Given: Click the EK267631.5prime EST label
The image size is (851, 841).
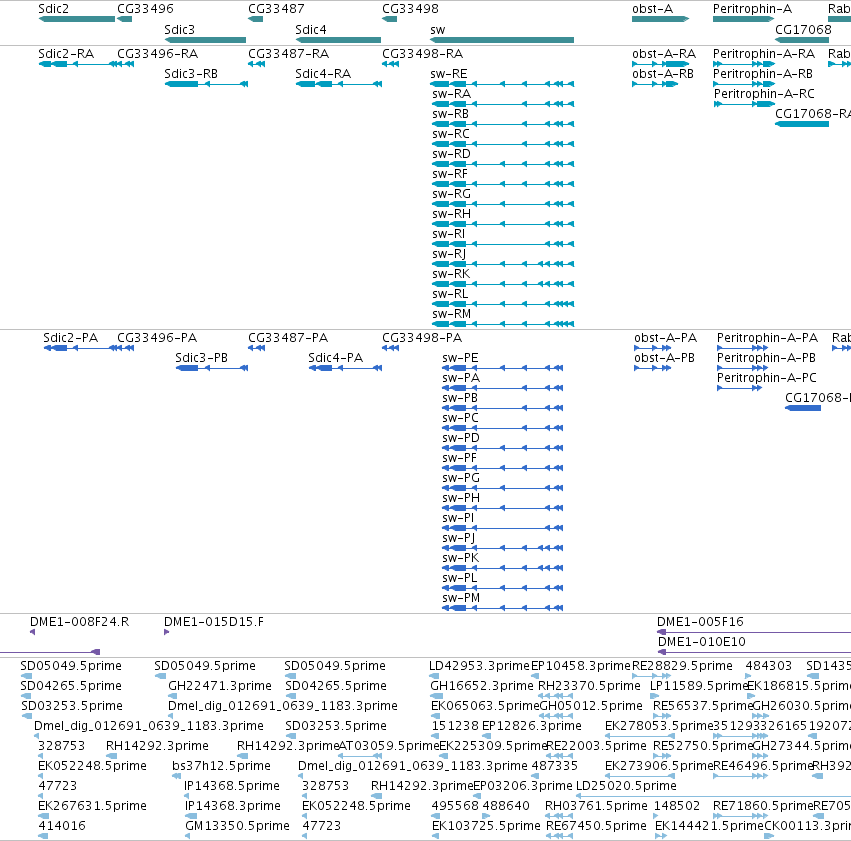Looking at the screenshot, I should click(x=92, y=806).
